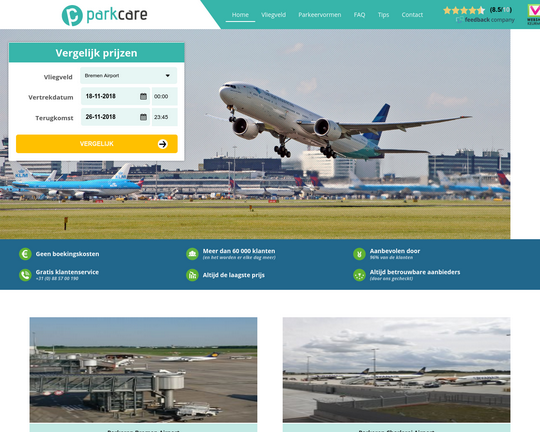Click the webshop keurmerk badge

click(533, 14)
